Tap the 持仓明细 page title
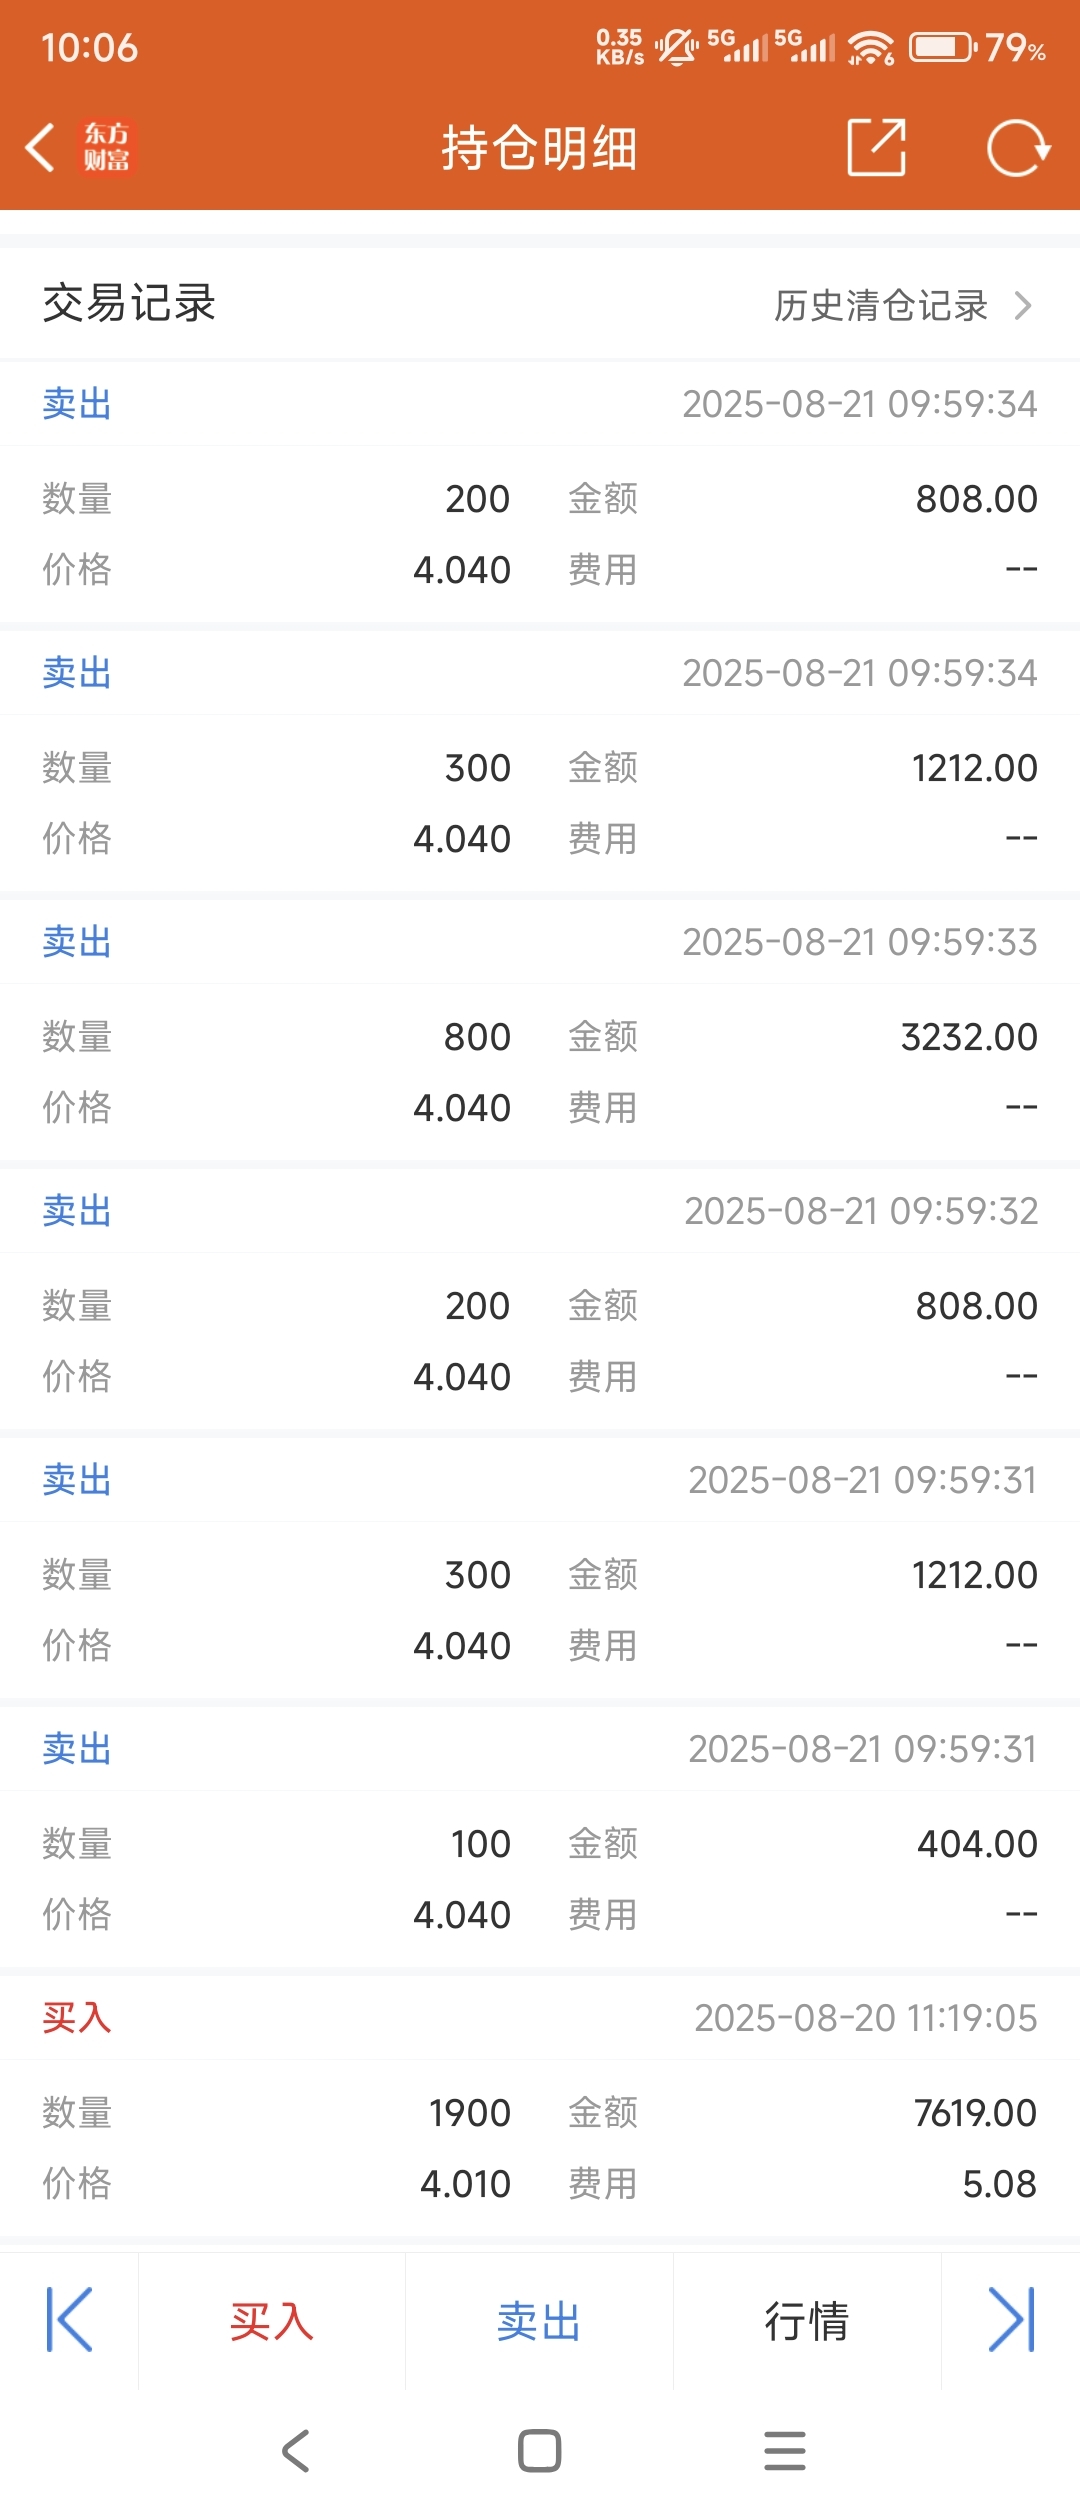Viewport: 1080px width, 2520px height. pyautogui.click(x=540, y=148)
